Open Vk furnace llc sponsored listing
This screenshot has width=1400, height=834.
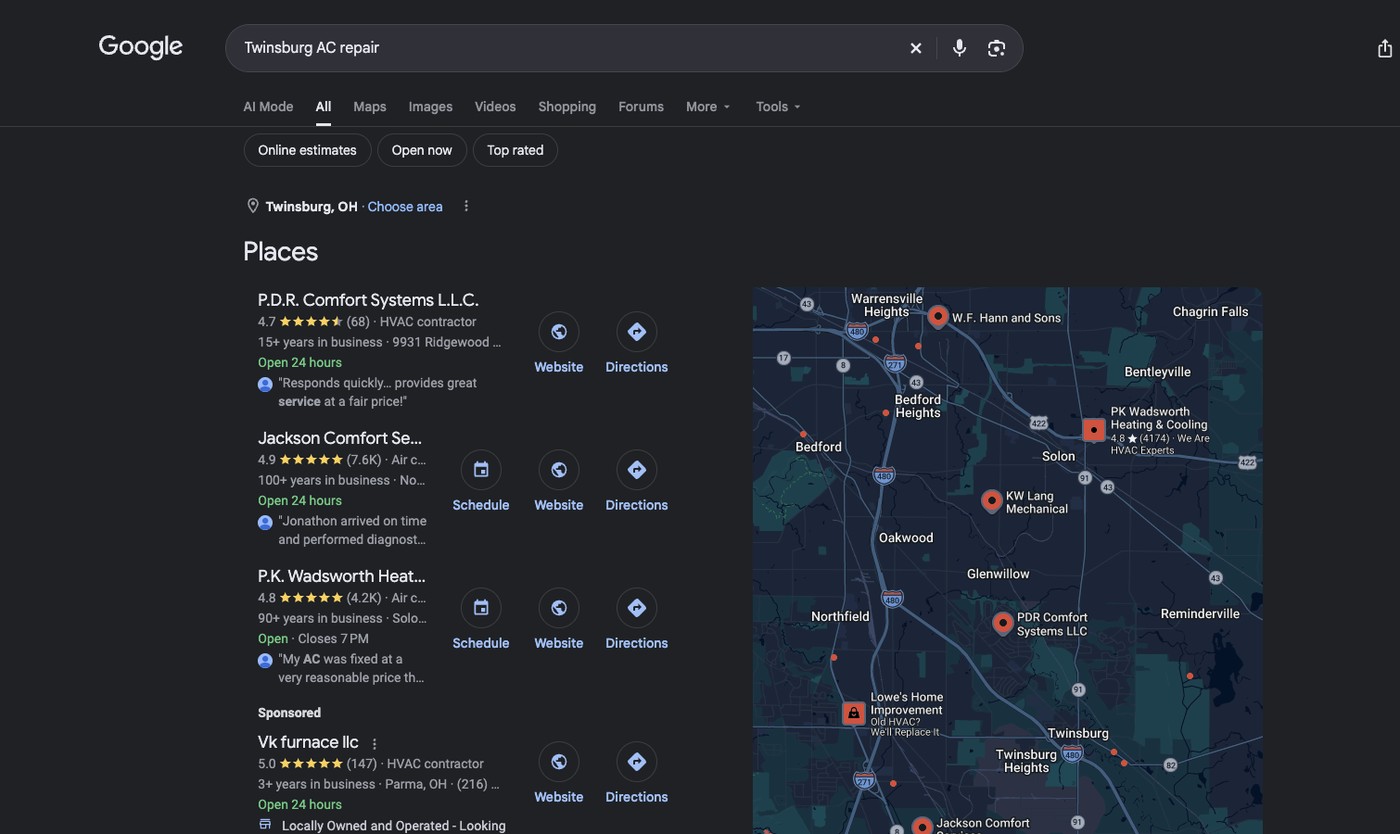pyautogui.click(x=308, y=742)
